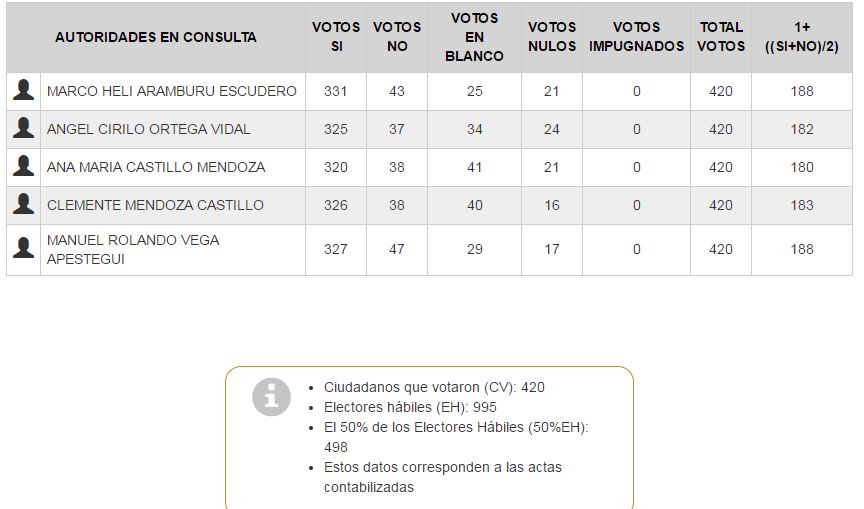Screen dimensions: 864x509
Task: Click the name Angel Cirilo Ortega Vidal
Action: click(x=149, y=129)
